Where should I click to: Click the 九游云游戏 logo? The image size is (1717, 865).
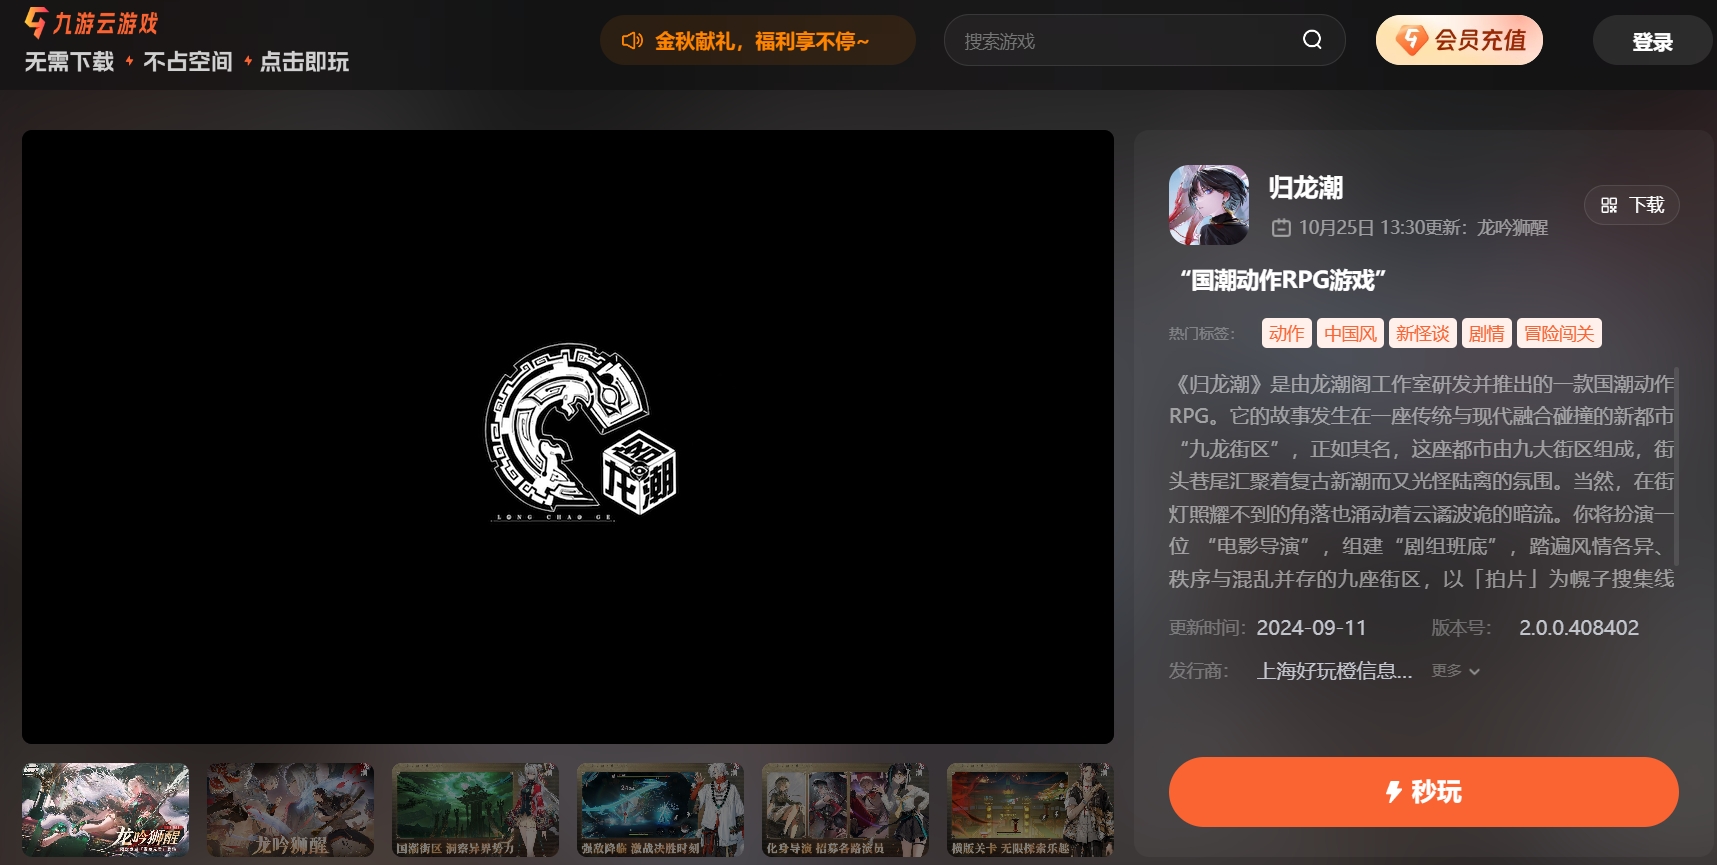[x=92, y=23]
